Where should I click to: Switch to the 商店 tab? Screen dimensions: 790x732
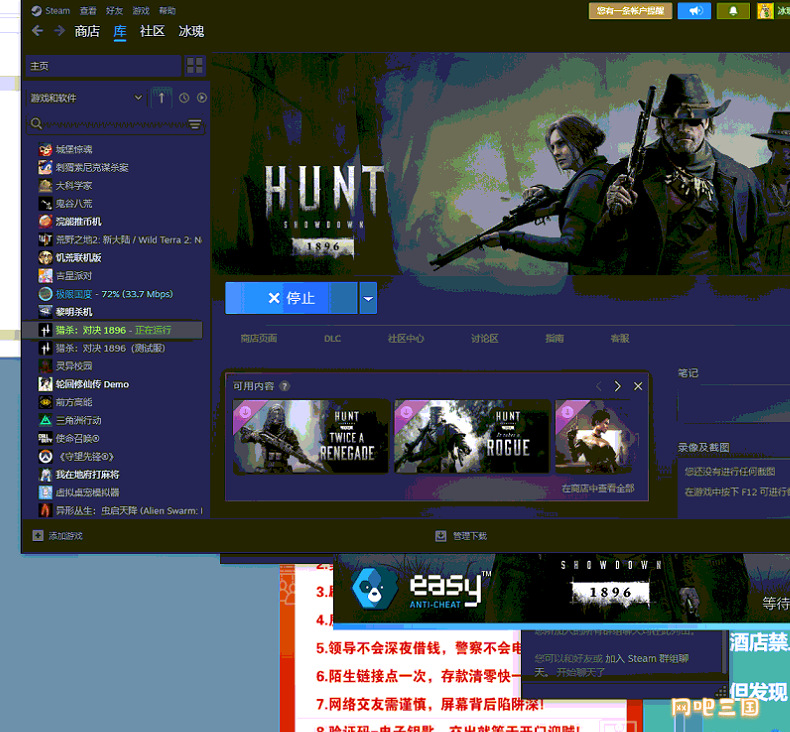(87, 31)
